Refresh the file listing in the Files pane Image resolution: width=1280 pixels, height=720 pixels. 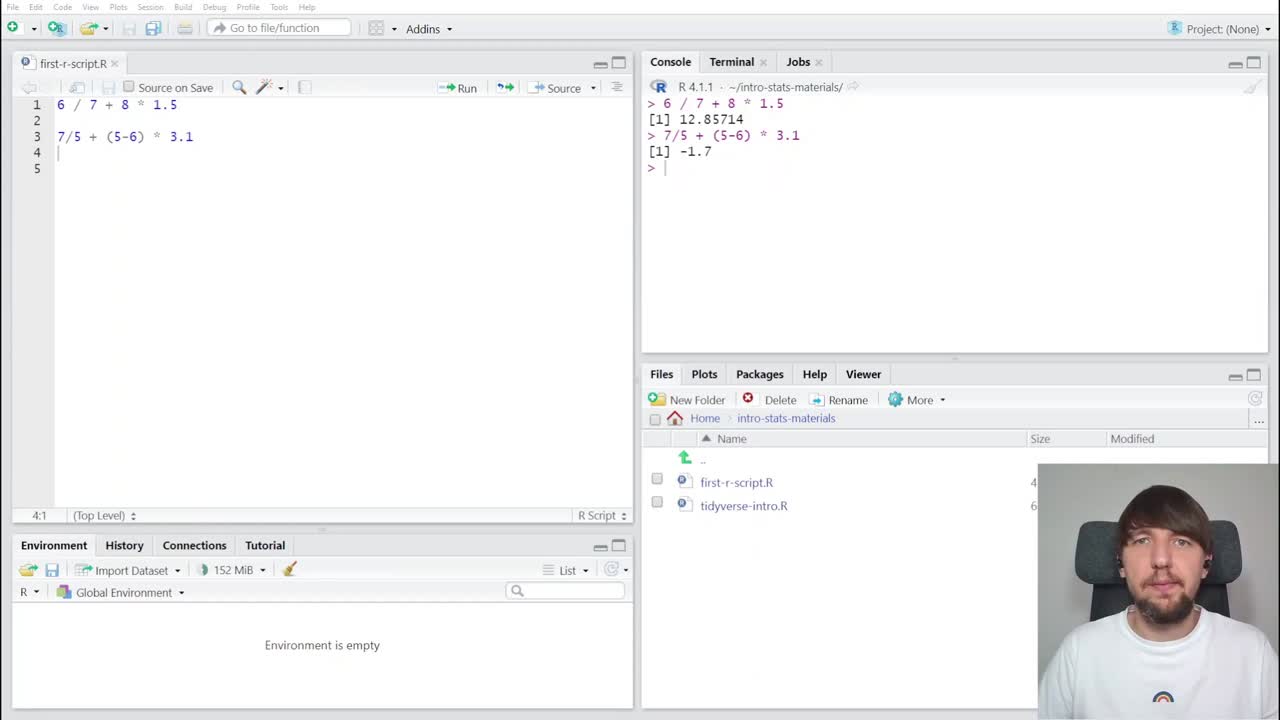tap(1255, 397)
